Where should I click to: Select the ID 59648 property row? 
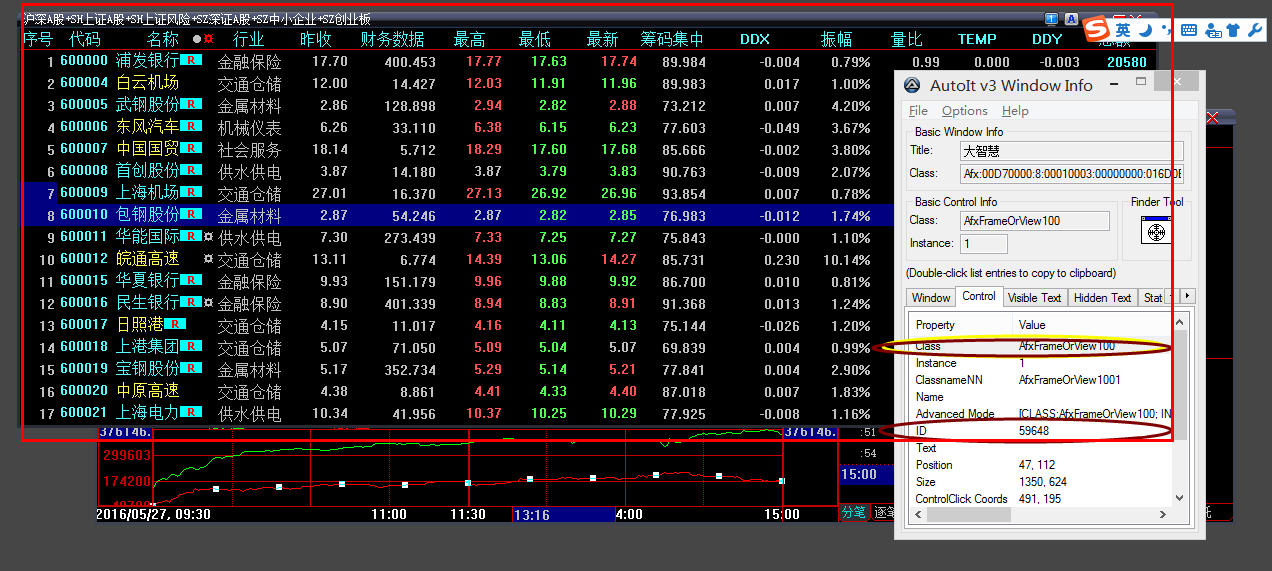coord(1040,431)
